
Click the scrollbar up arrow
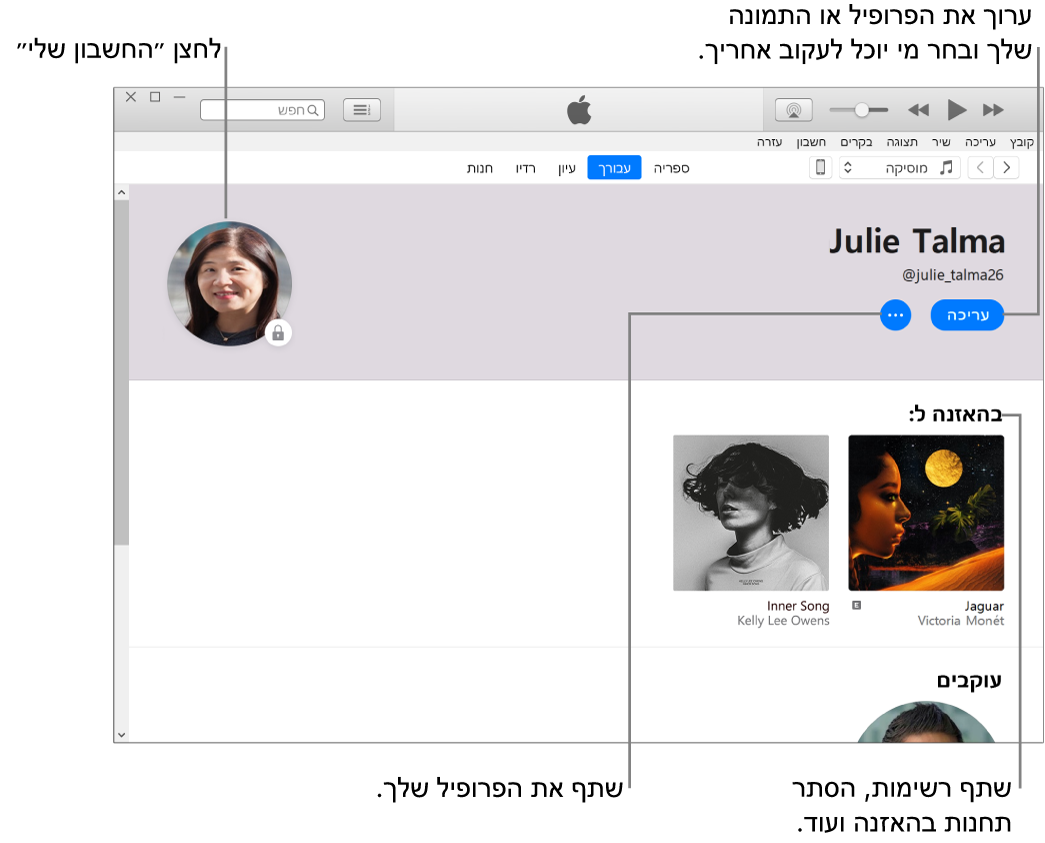[121, 193]
